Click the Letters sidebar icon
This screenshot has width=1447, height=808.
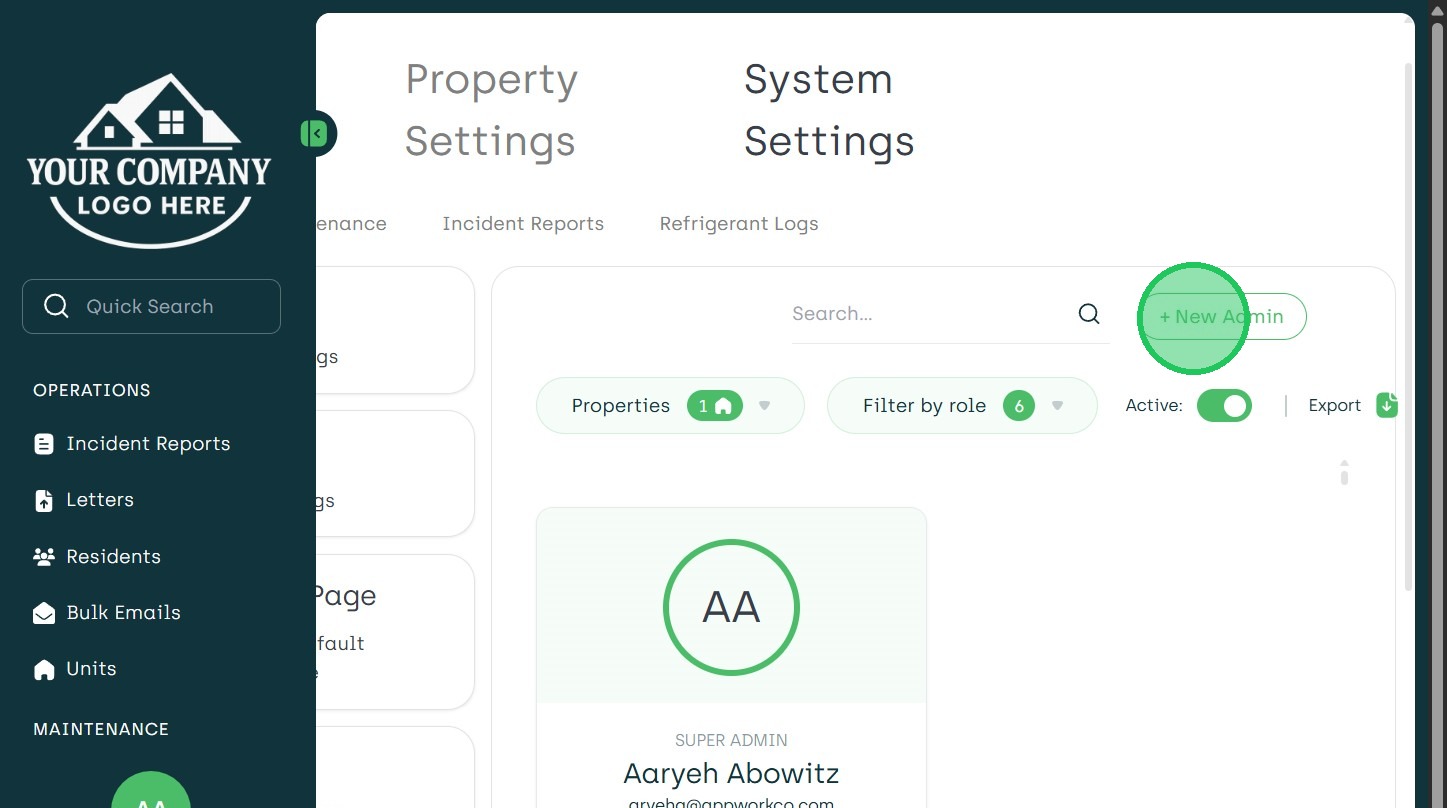44,501
